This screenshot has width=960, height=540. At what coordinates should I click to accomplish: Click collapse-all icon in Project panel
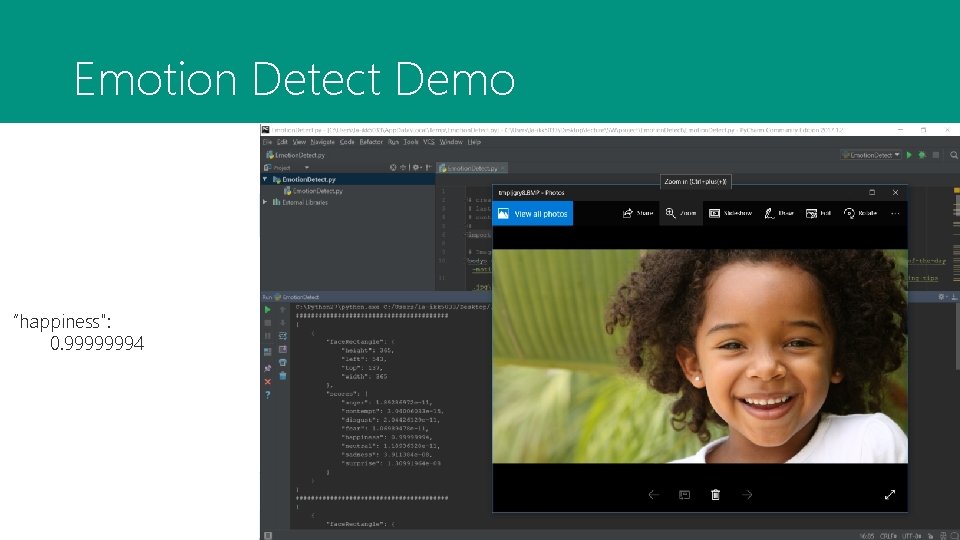(403, 168)
